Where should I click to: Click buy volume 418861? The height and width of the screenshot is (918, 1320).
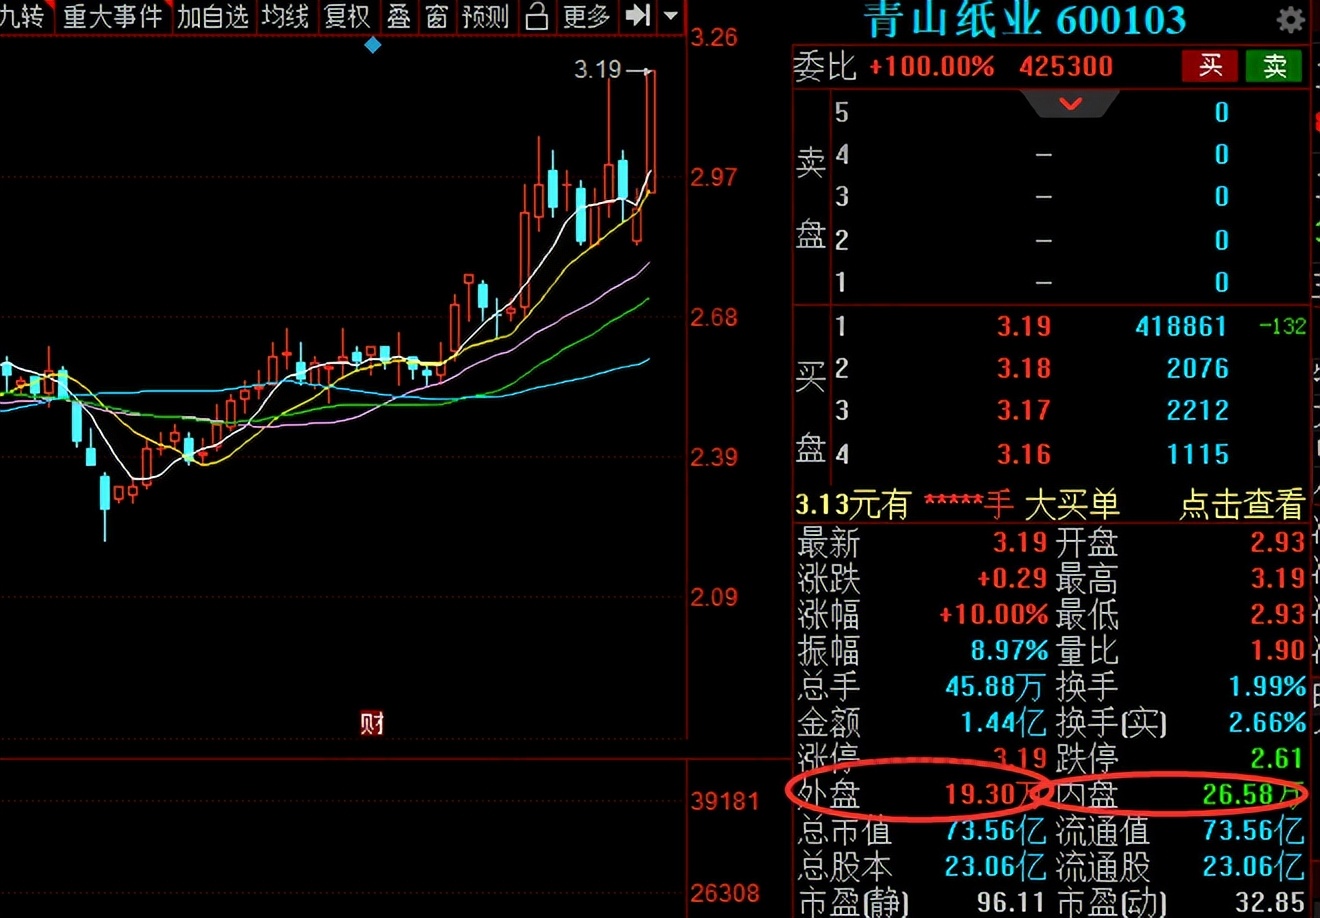coord(1181,326)
